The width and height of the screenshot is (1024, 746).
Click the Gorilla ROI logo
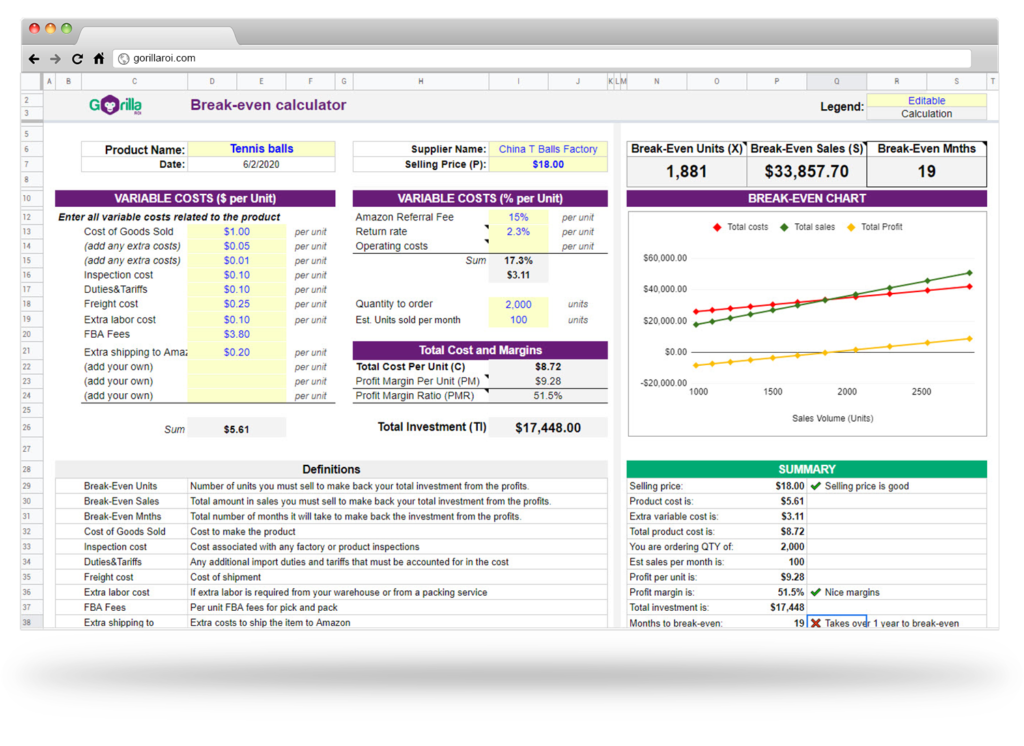point(116,105)
